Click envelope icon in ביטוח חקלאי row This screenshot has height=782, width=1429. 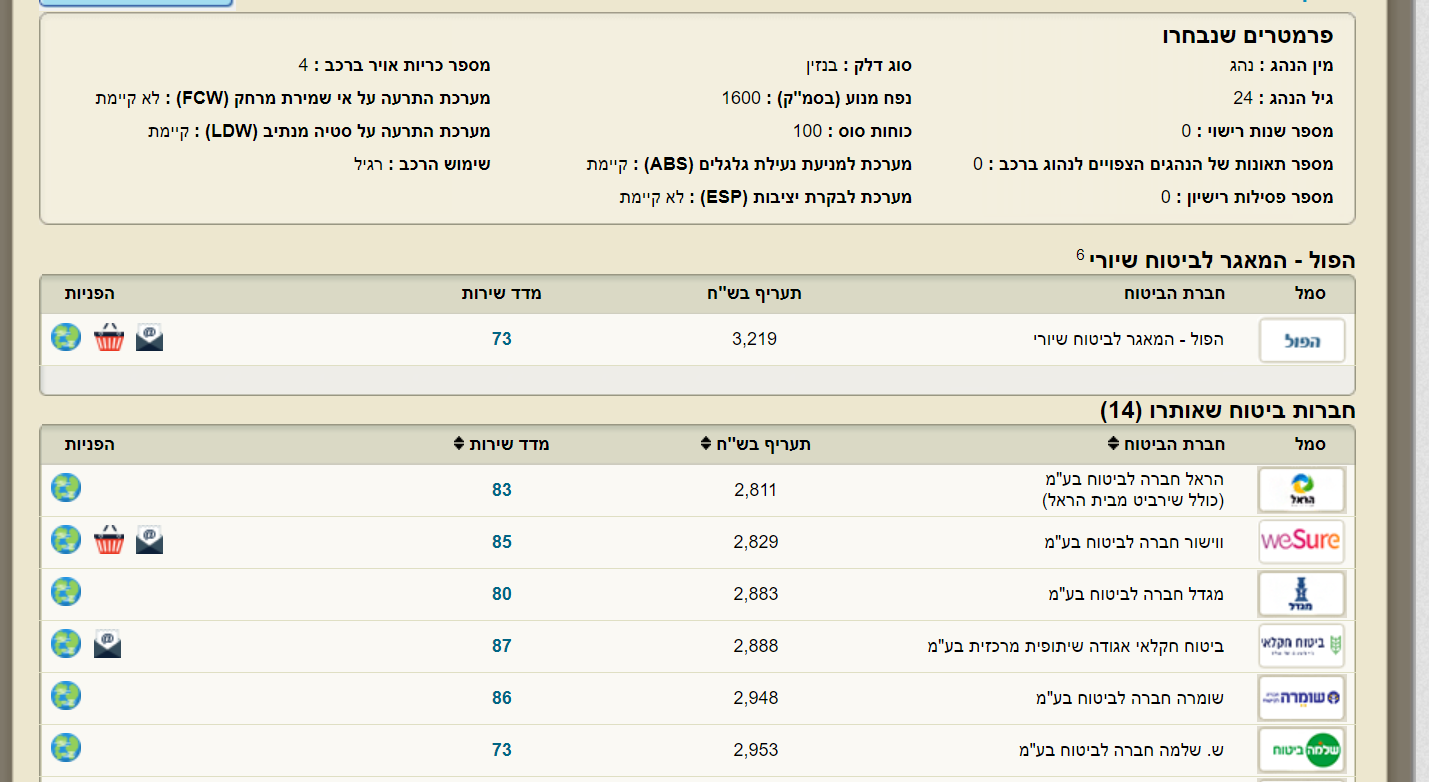(x=107, y=644)
